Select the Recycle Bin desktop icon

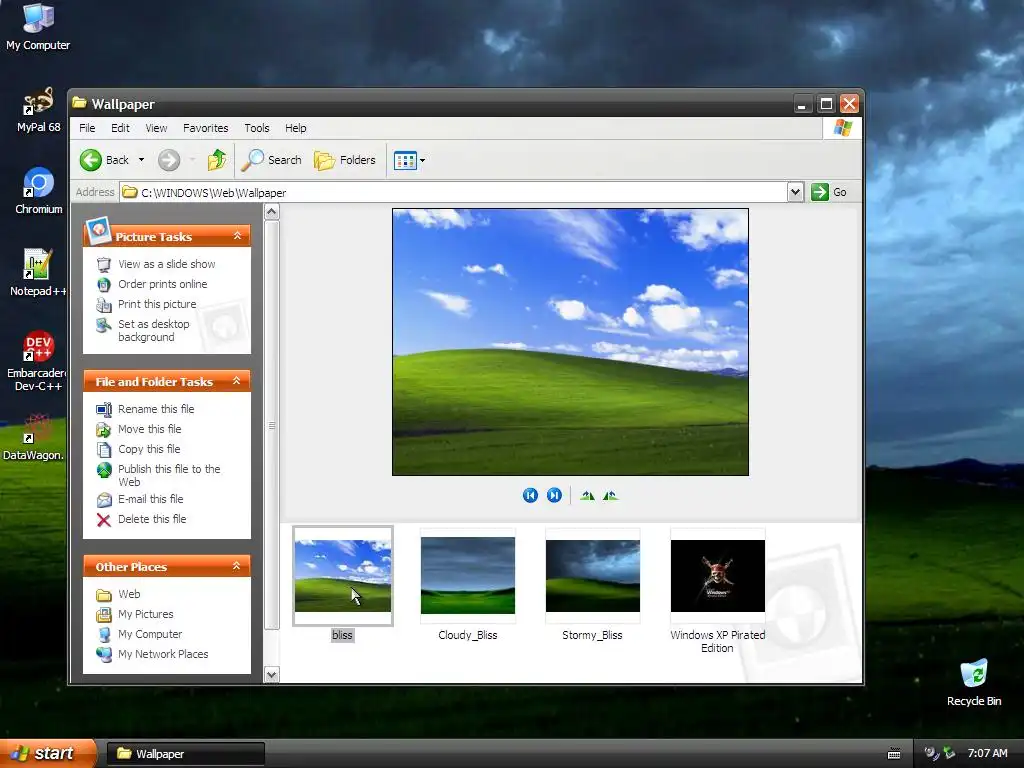click(x=974, y=683)
